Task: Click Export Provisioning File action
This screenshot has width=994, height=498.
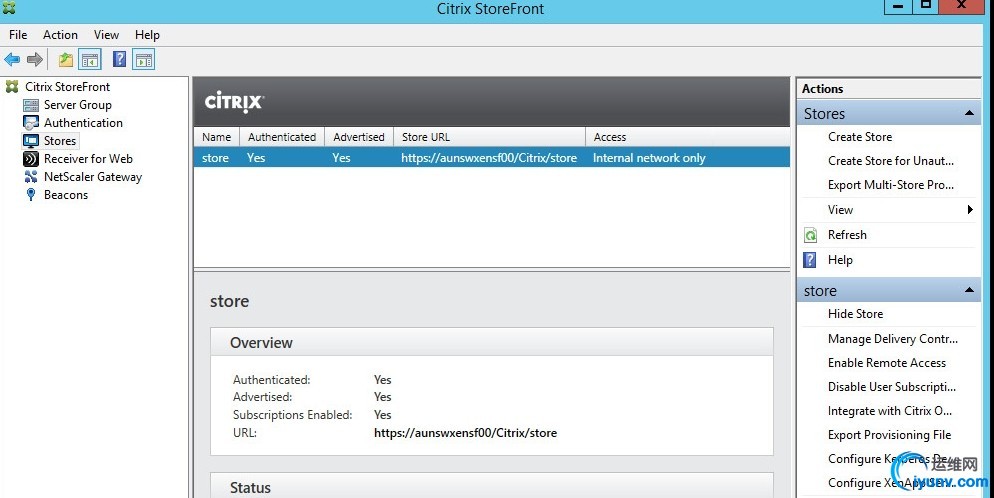Action: pos(889,435)
